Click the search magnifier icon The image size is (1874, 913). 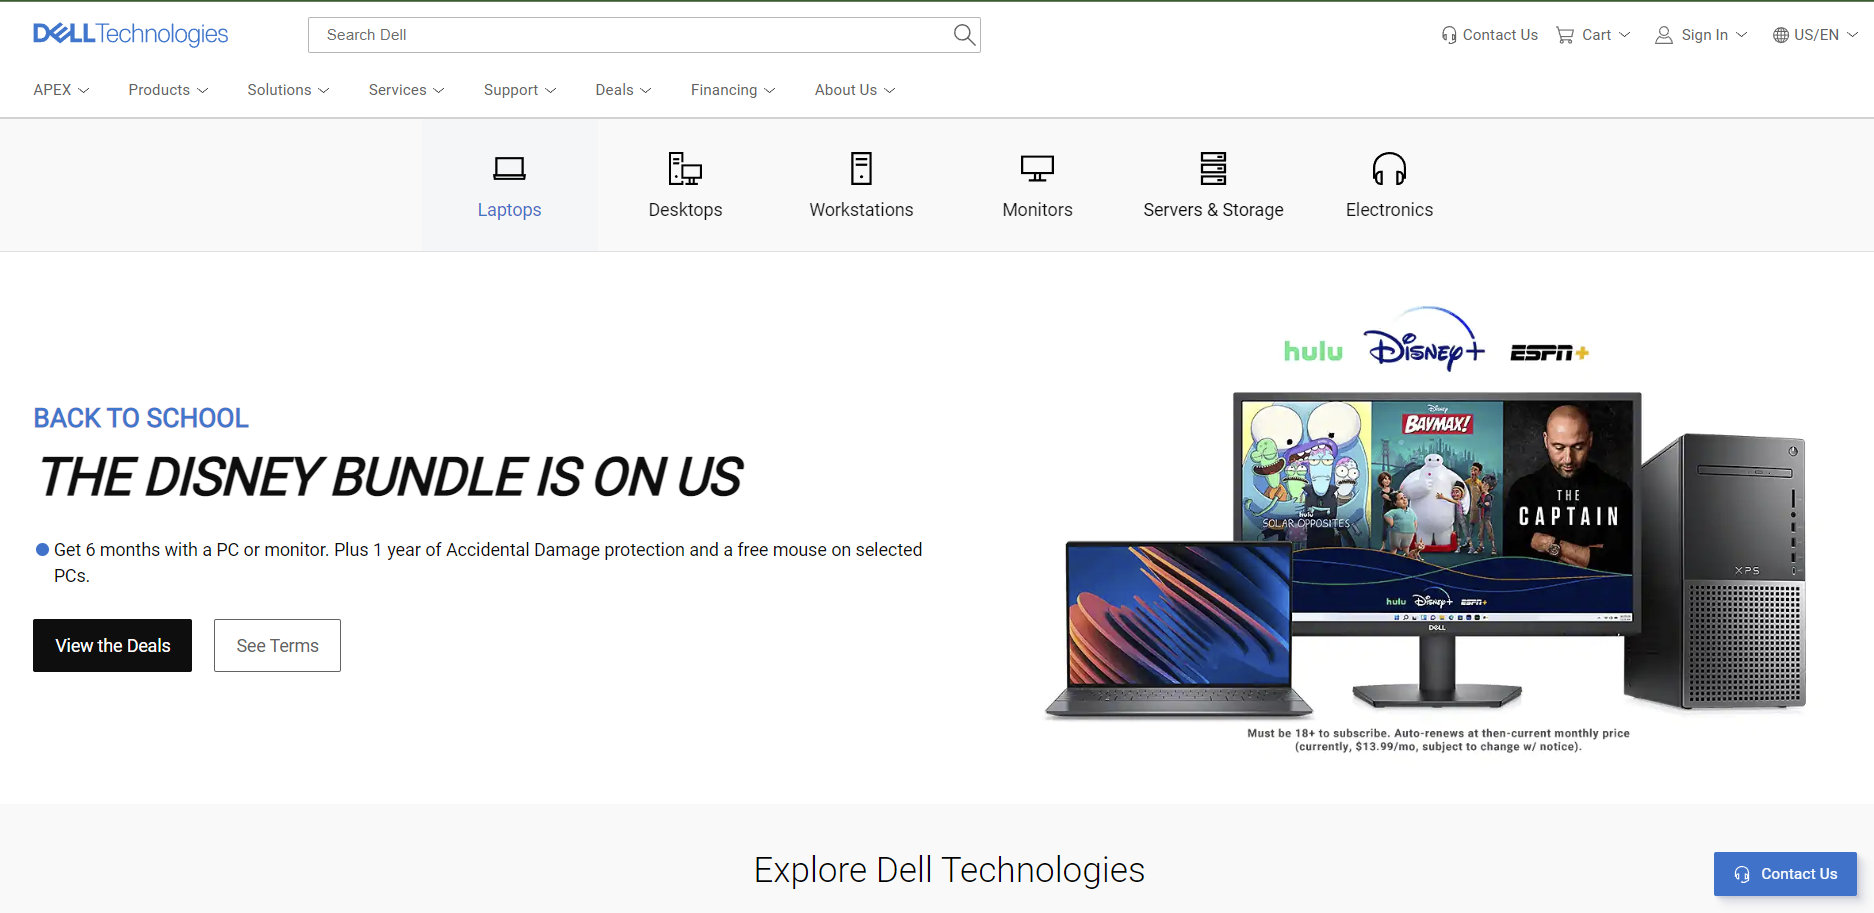pyautogui.click(x=963, y=34)
